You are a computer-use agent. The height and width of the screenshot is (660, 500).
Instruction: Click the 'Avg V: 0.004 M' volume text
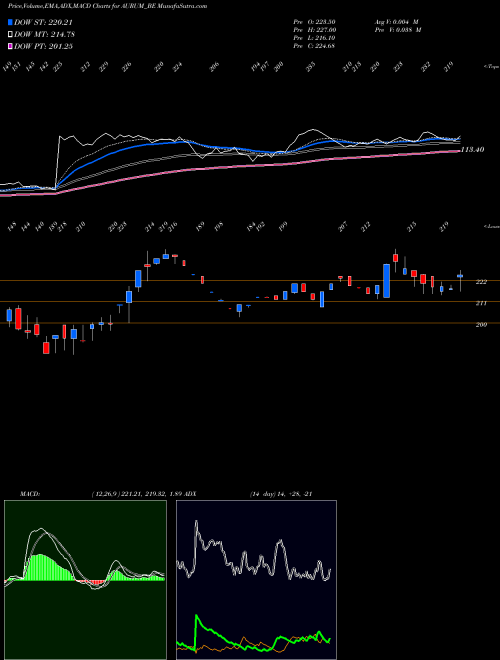coord(396,21)
